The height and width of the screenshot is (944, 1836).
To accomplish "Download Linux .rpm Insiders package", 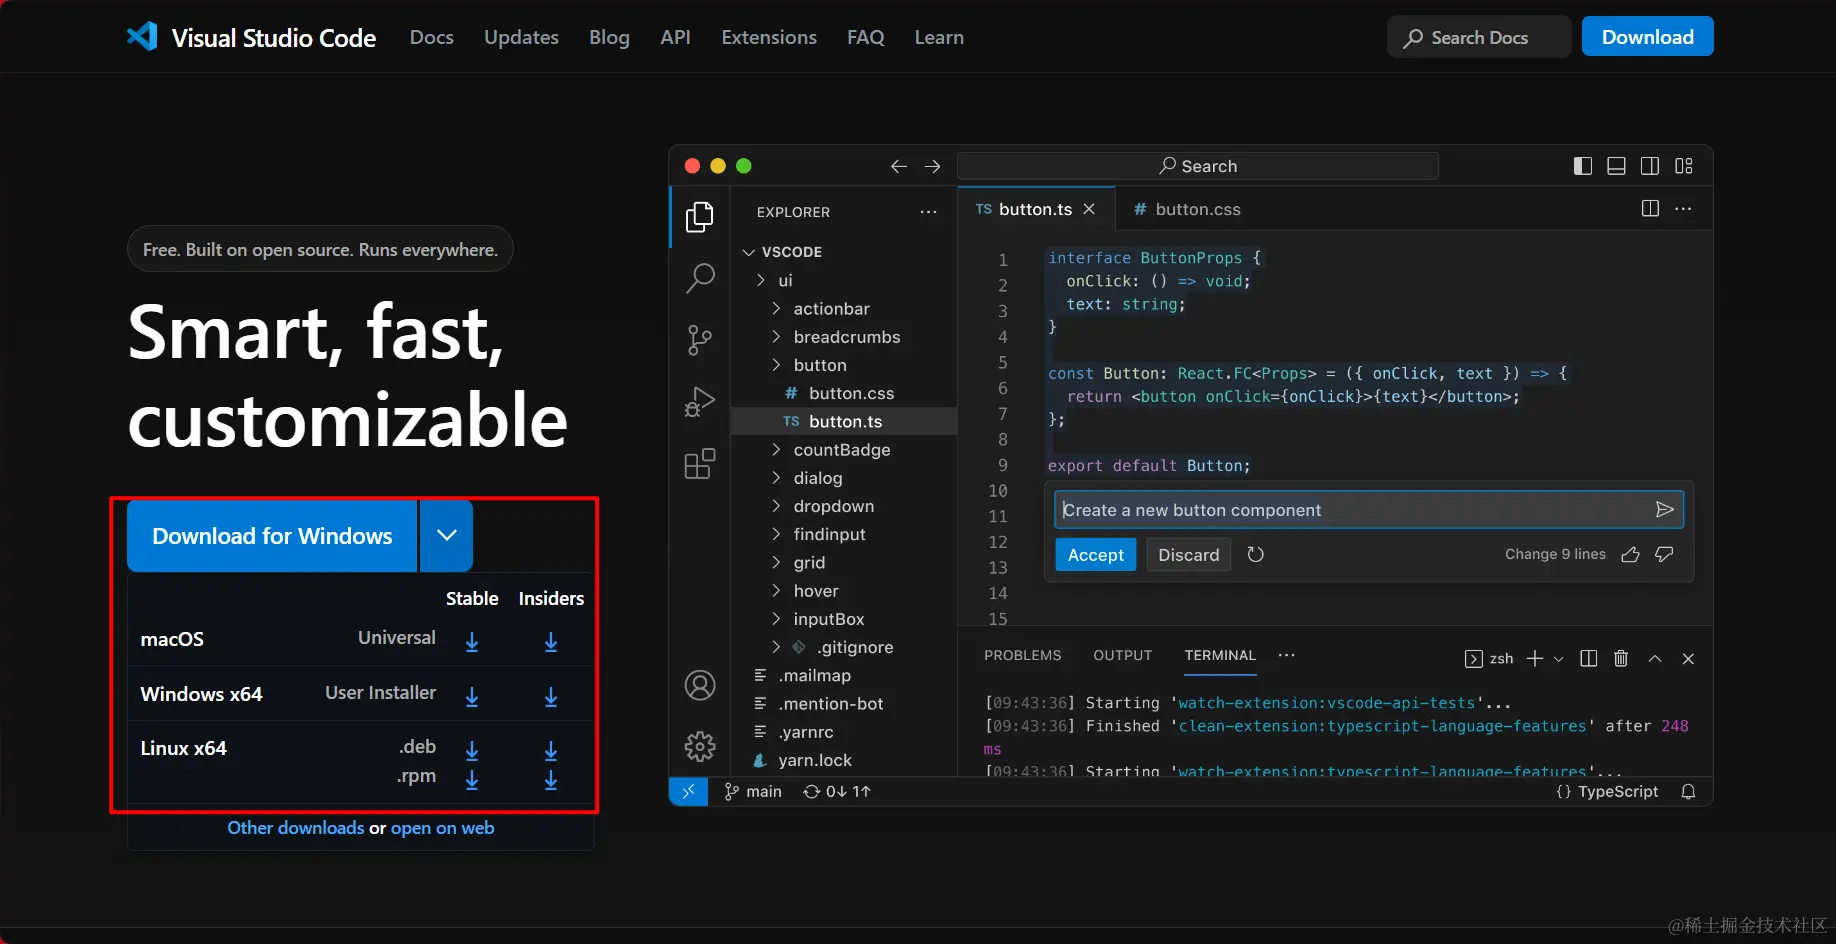I will [551, 779].
